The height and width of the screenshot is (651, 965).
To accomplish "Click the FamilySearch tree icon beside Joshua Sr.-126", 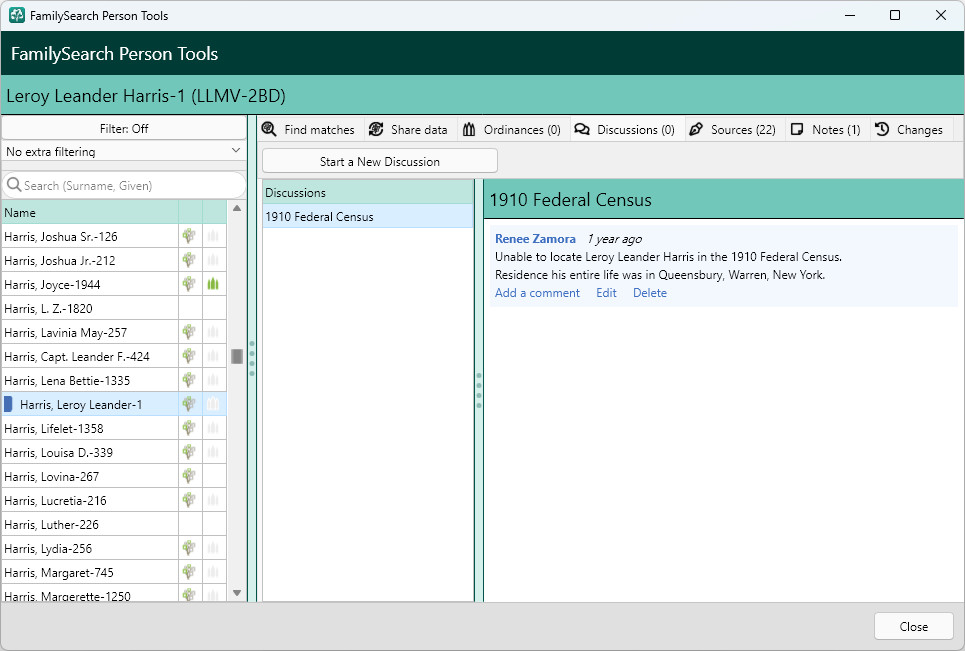I will pyautogui.click(x=189, y=236).
